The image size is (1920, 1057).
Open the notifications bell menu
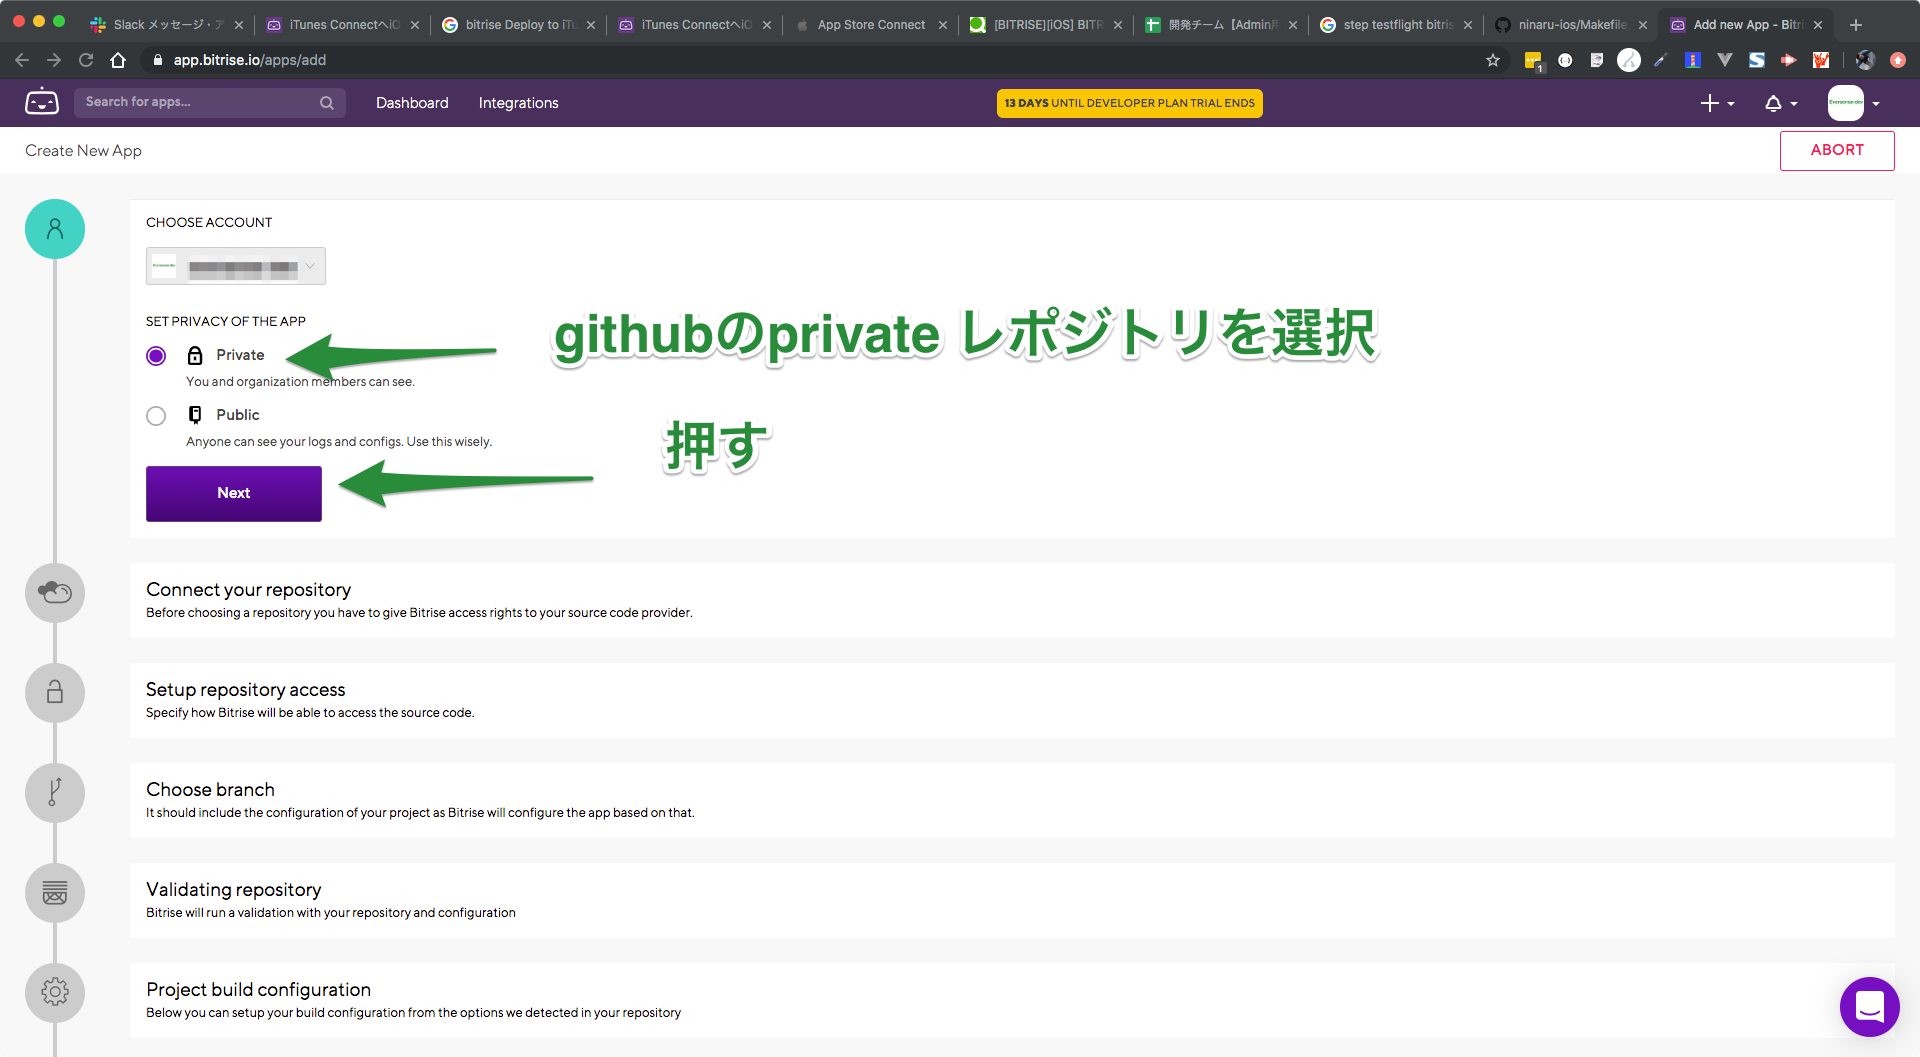tap(1780, 103)
